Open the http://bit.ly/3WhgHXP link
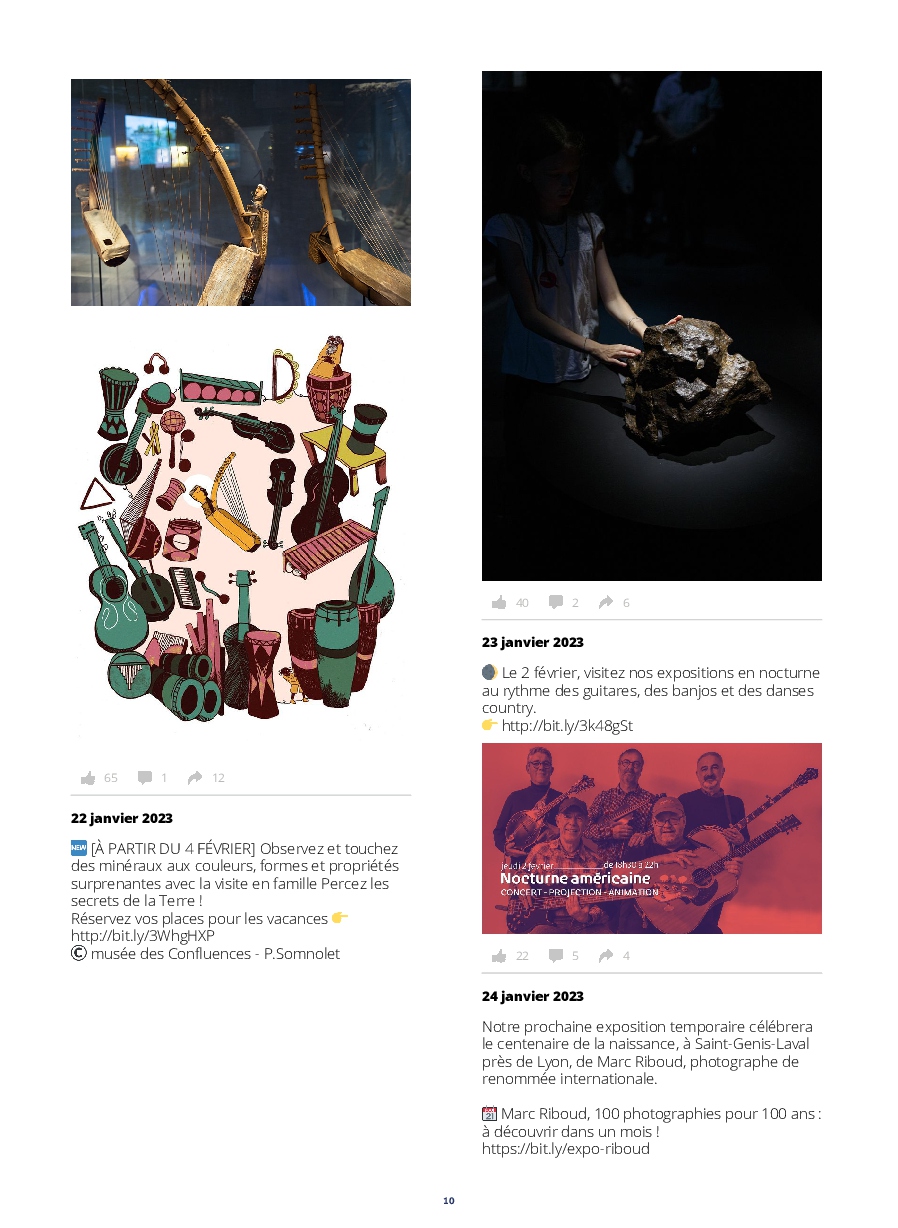This screenshot has height=1228, width=898. (x=143, y=936)
